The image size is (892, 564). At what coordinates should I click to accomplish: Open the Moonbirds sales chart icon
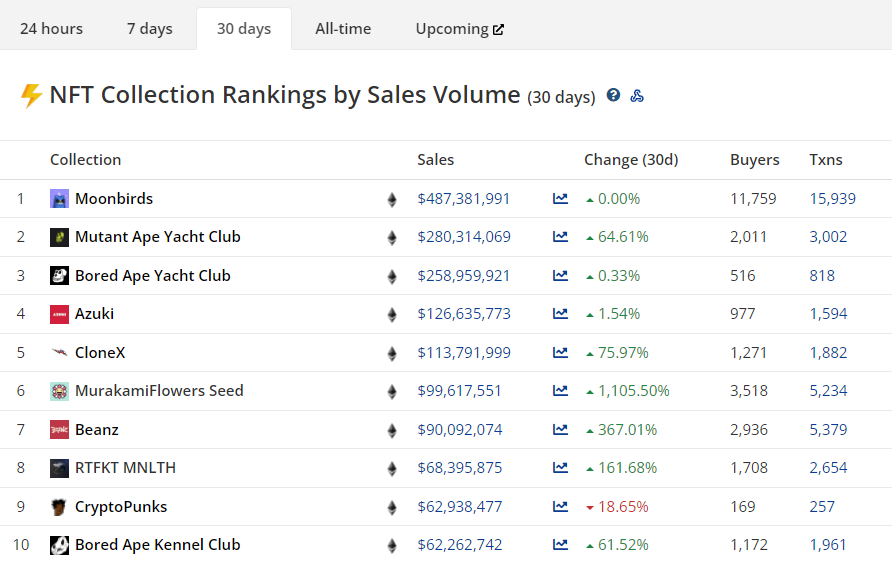560,199
